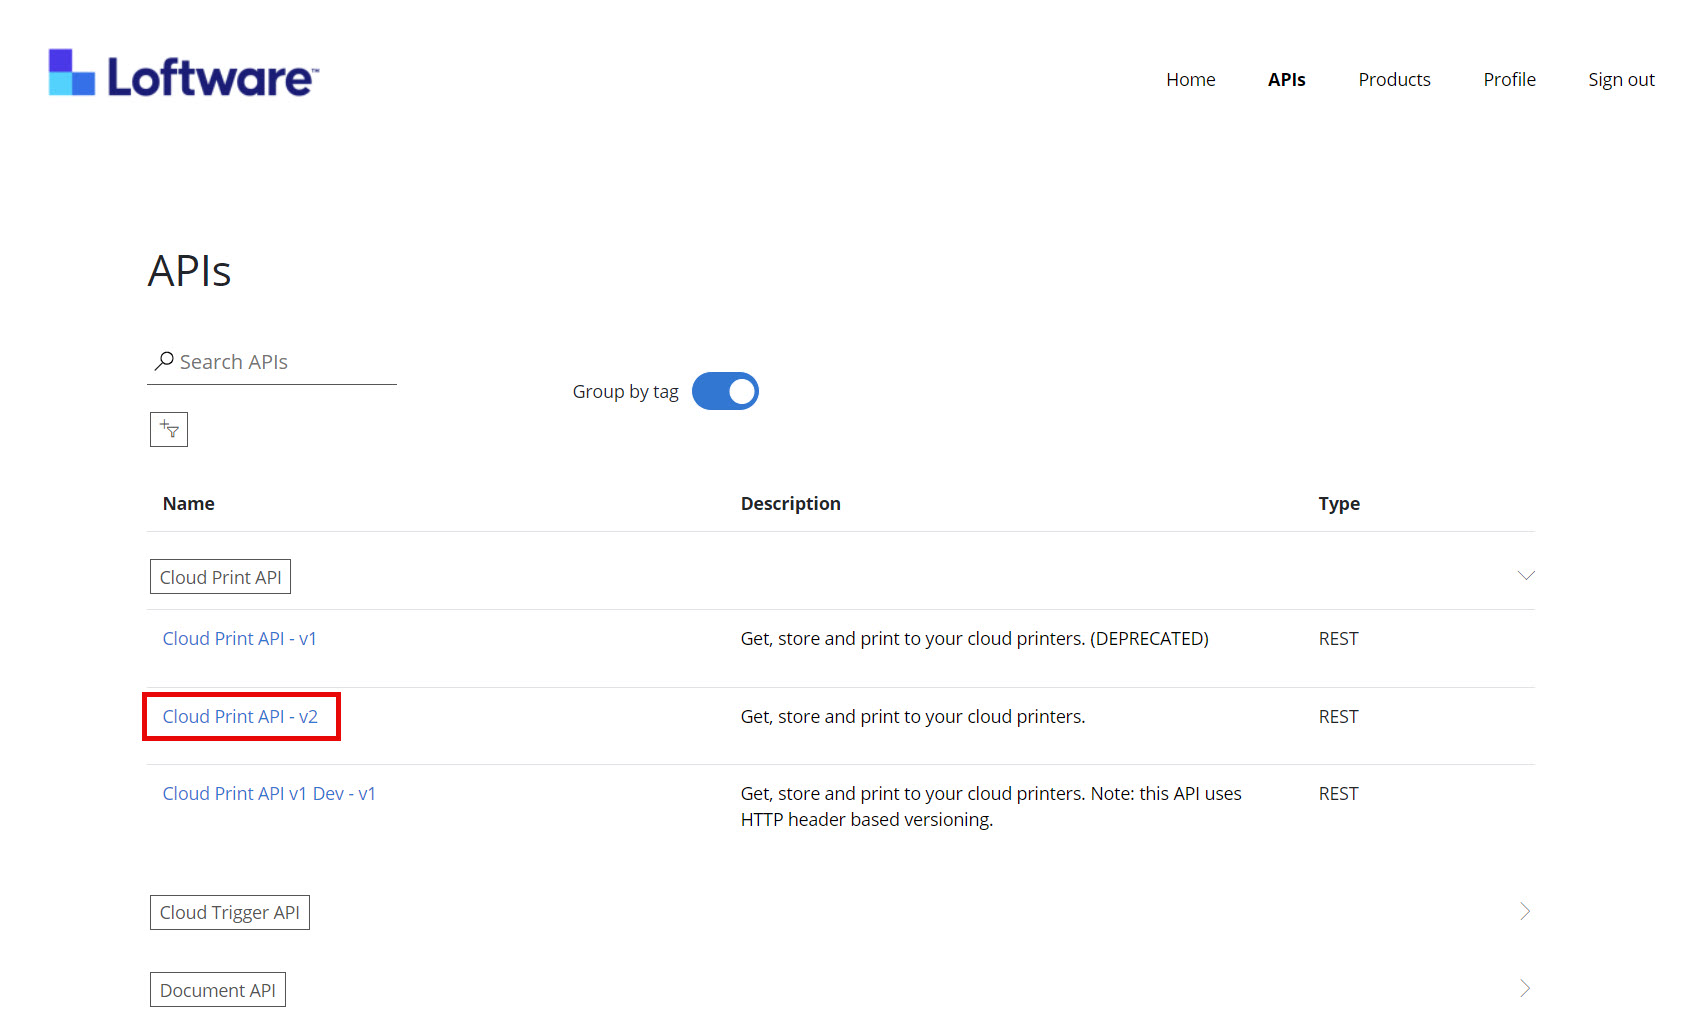Click REST type in v1 Dev row
This screenshot has height=1031, width=1688.
(x=1338, y=793)
